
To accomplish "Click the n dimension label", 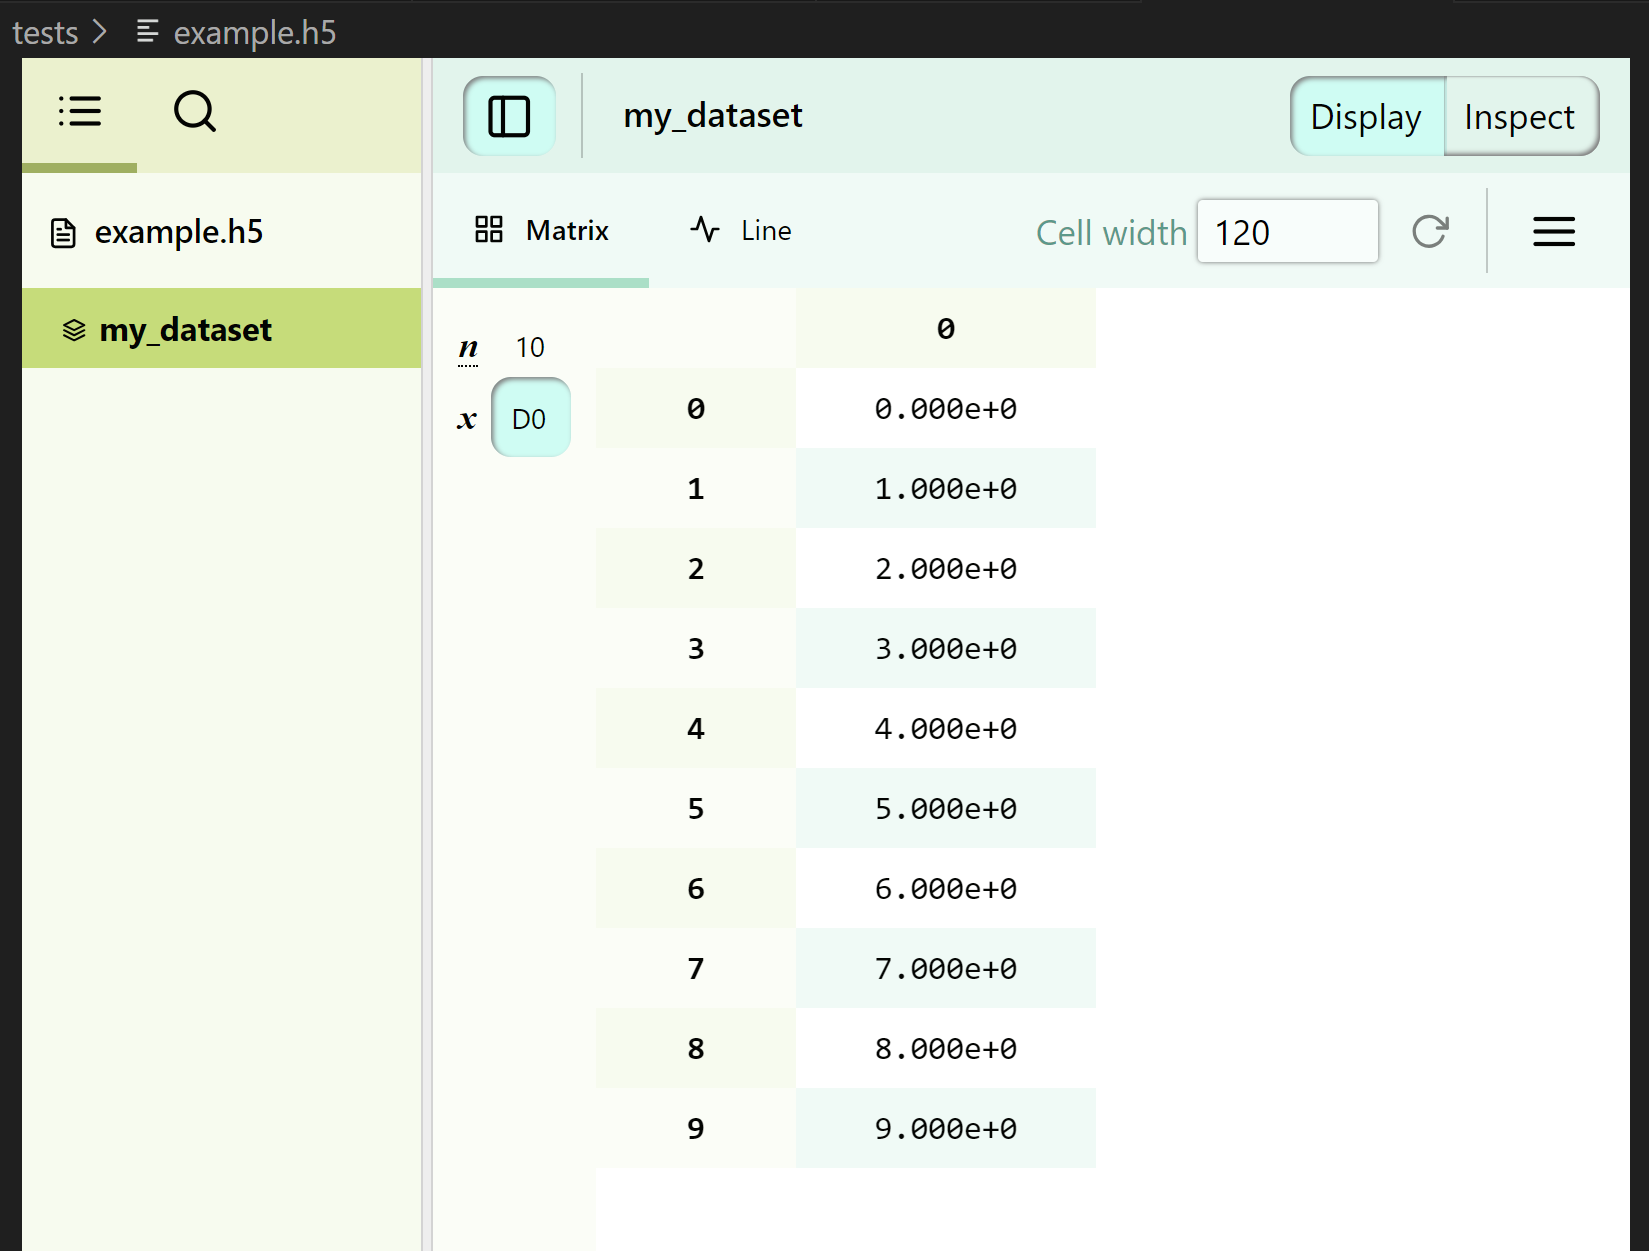I will pos(468,348).
